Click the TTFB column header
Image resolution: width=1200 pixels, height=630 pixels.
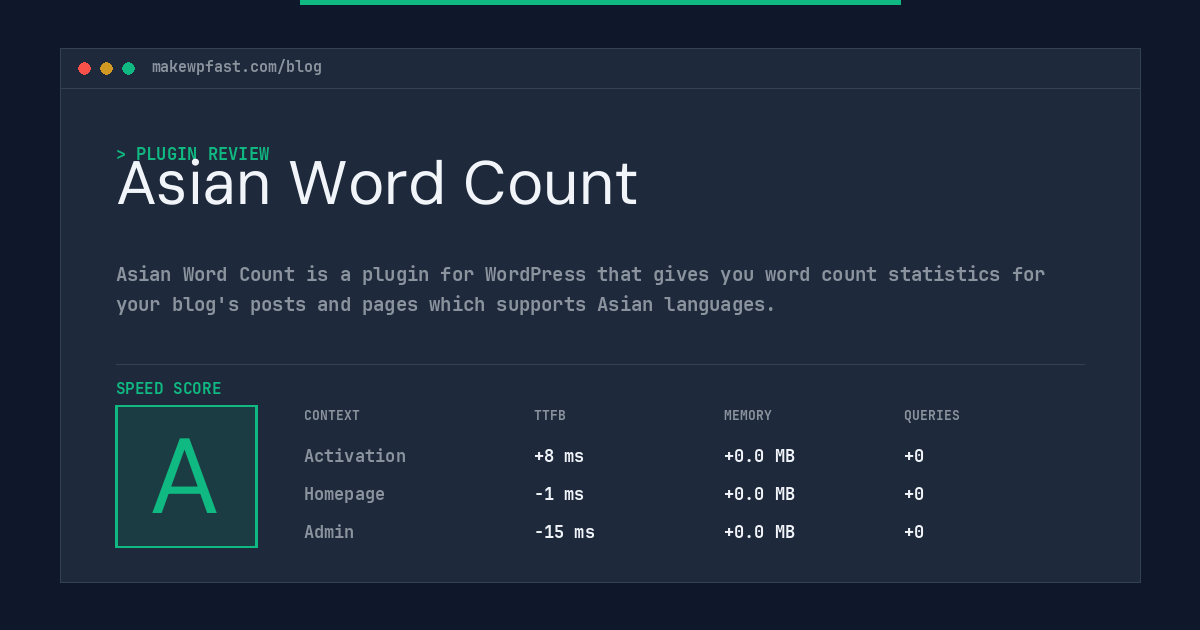(550, 416)
